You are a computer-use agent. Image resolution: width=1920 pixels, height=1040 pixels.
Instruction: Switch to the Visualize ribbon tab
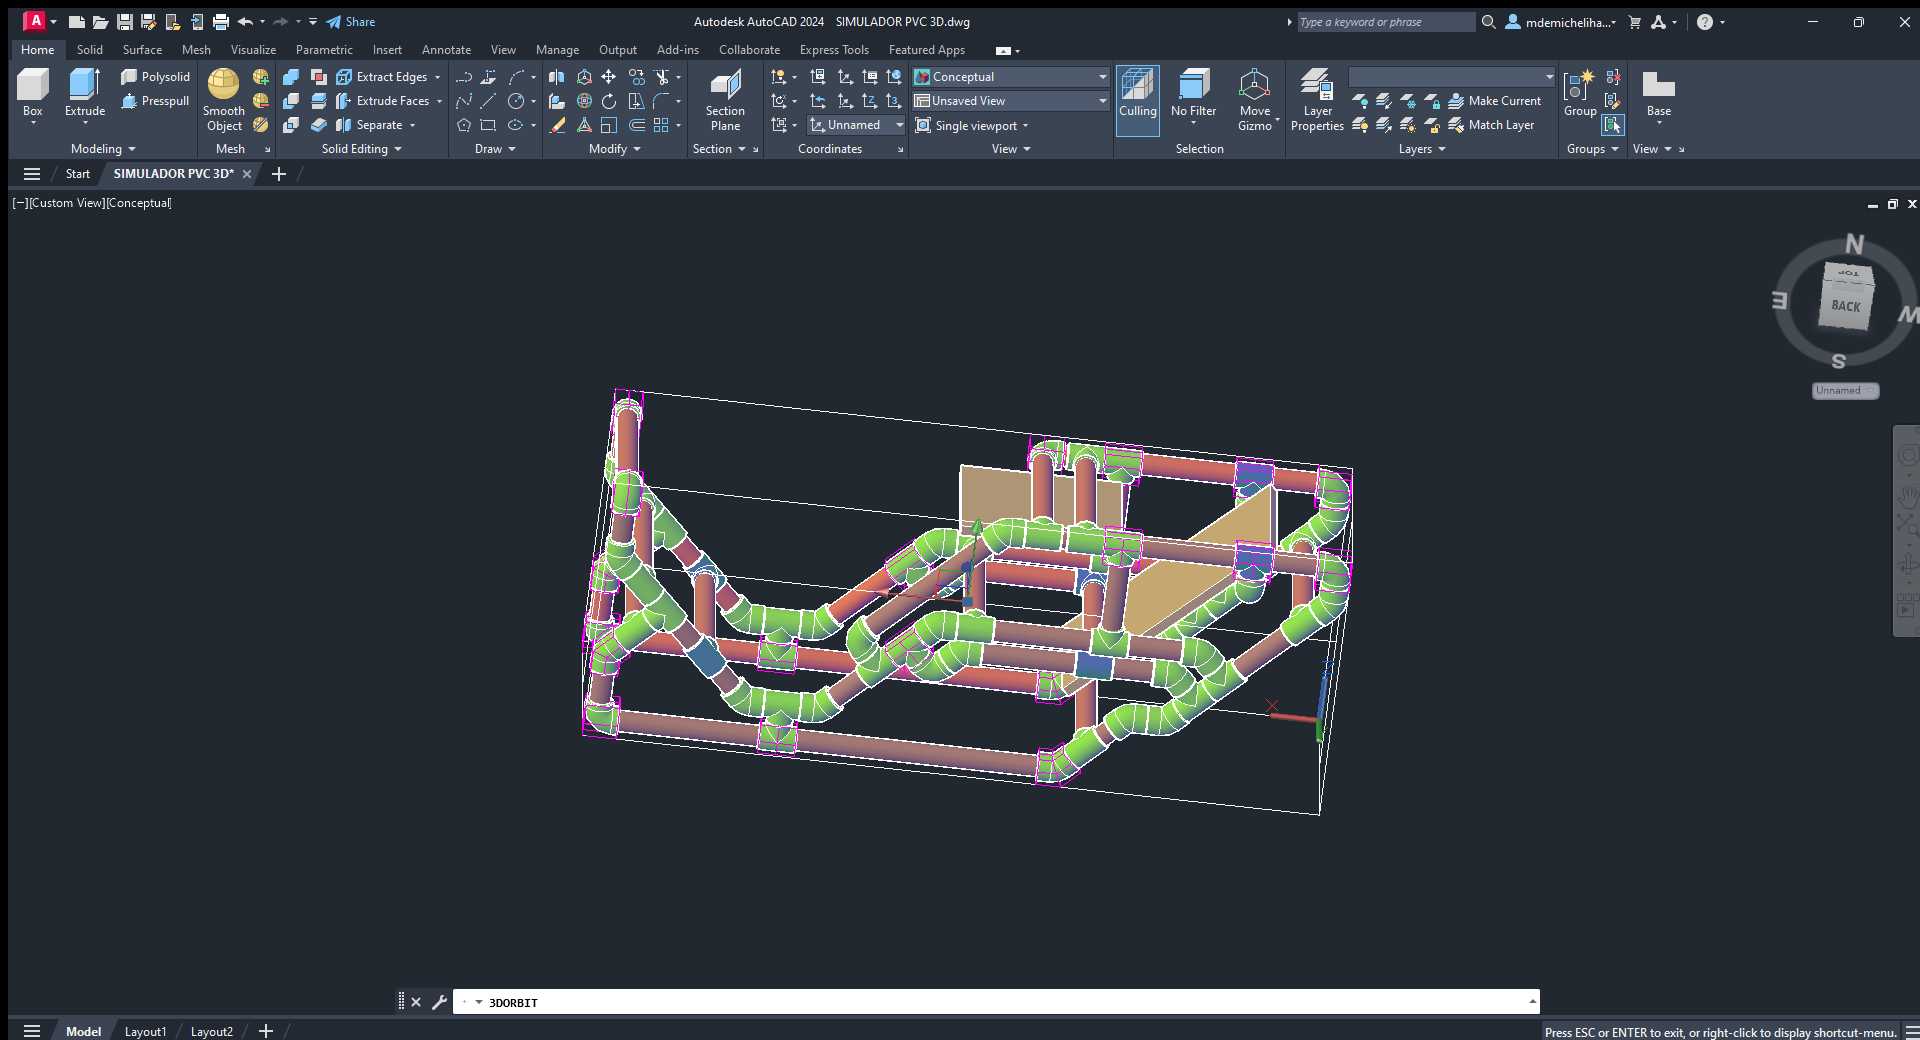(253, 50)
